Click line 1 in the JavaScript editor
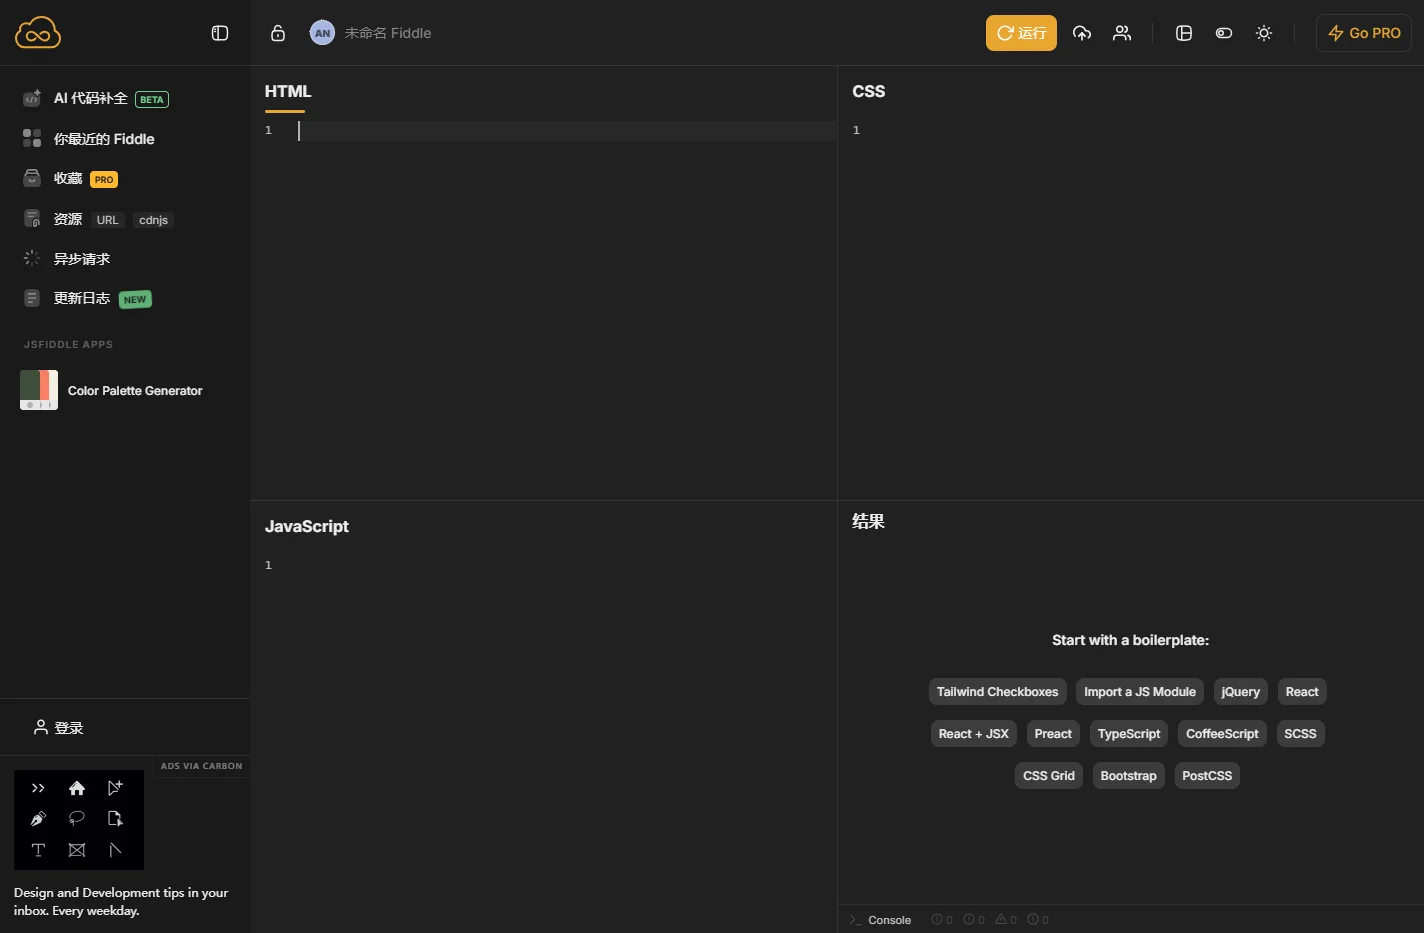The width and height of the screenshot is (1424, 933). [565, 565]
